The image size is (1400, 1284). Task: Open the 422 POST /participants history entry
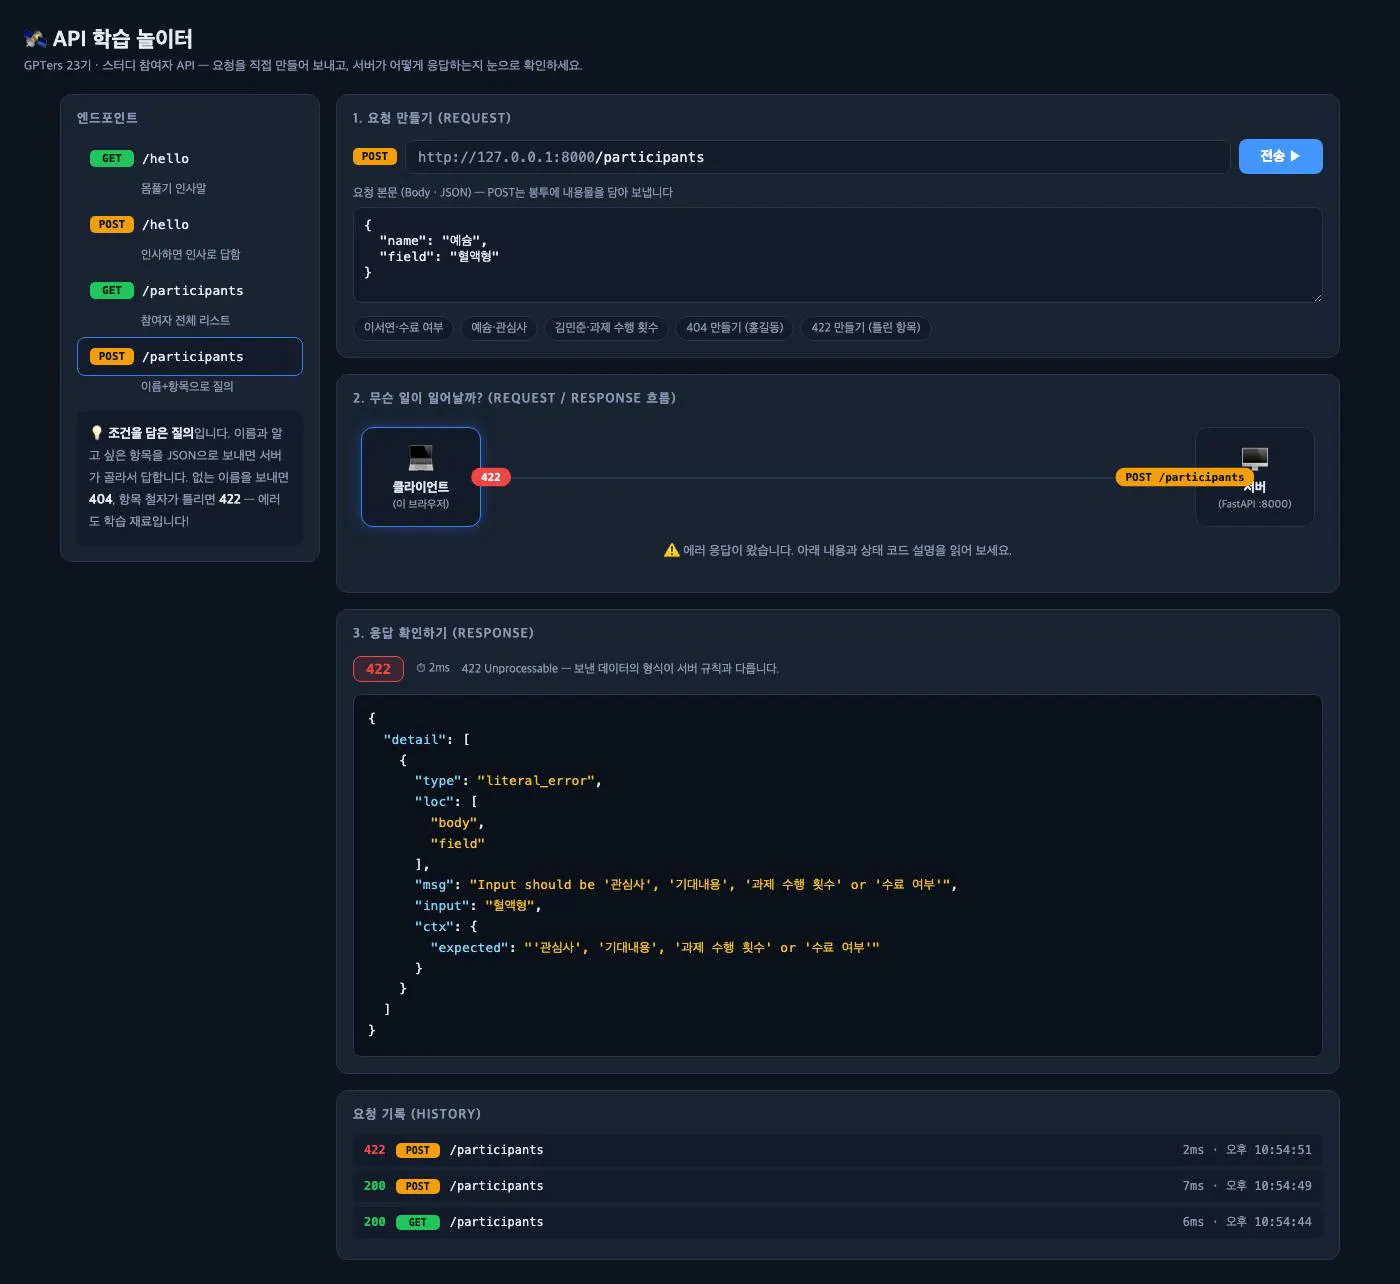coord(838,1150)
